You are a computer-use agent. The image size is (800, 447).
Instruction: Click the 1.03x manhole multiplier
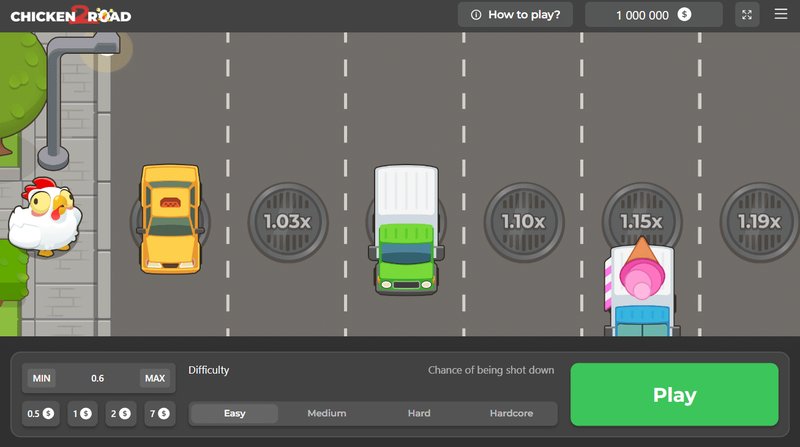point(287,221)
